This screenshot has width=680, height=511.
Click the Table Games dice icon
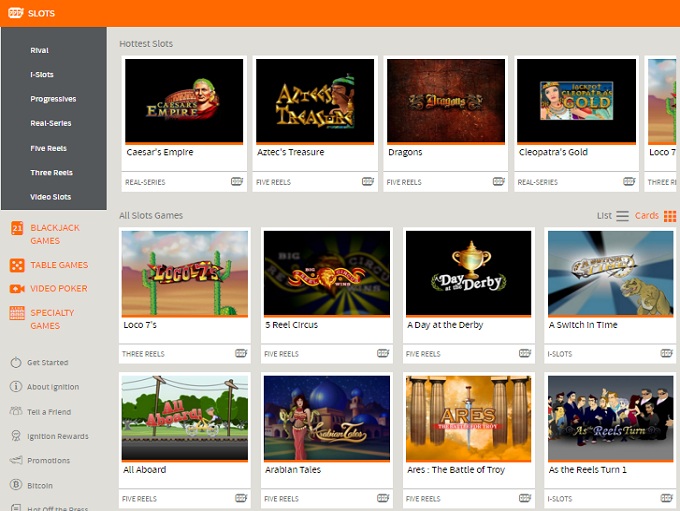click(16, 265)
